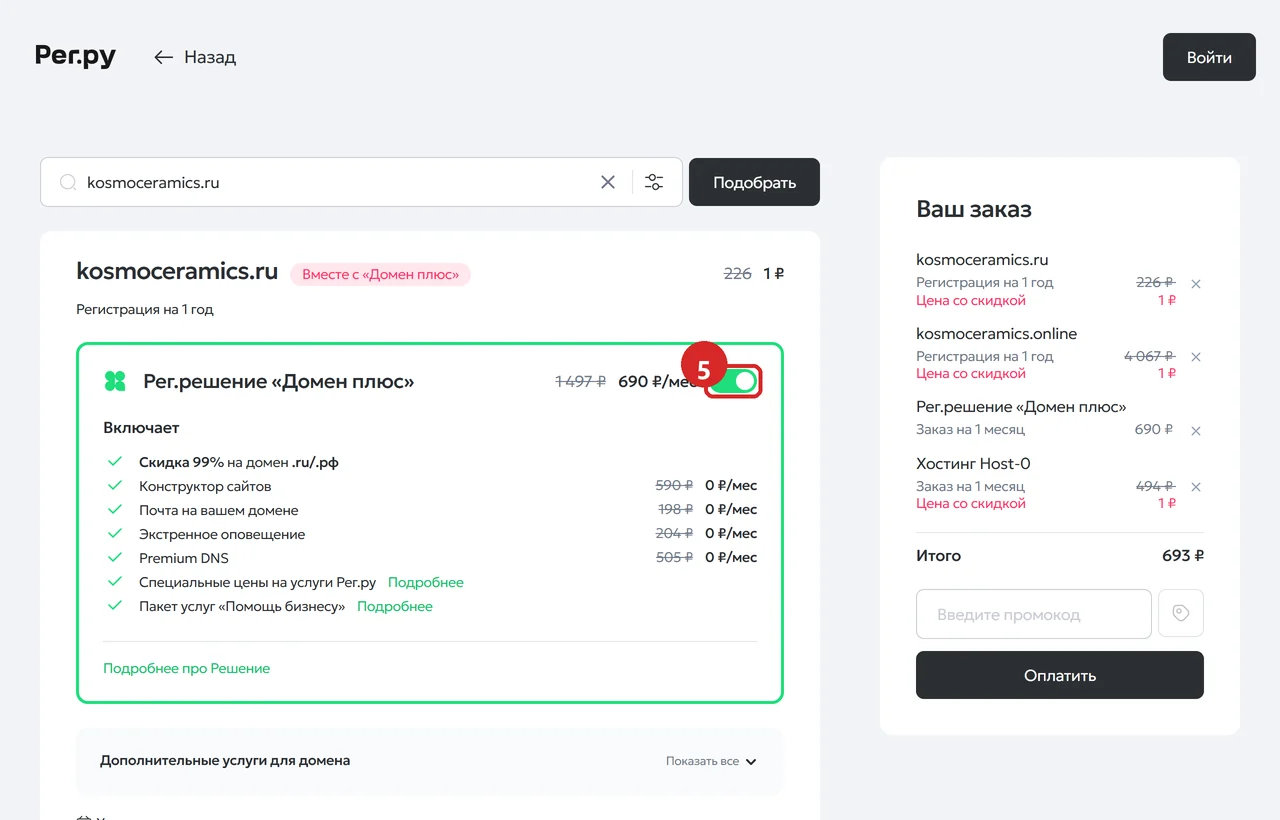
Task: Click the «Вместе с «Домен плюс»» badge
Action: point(380,274)
